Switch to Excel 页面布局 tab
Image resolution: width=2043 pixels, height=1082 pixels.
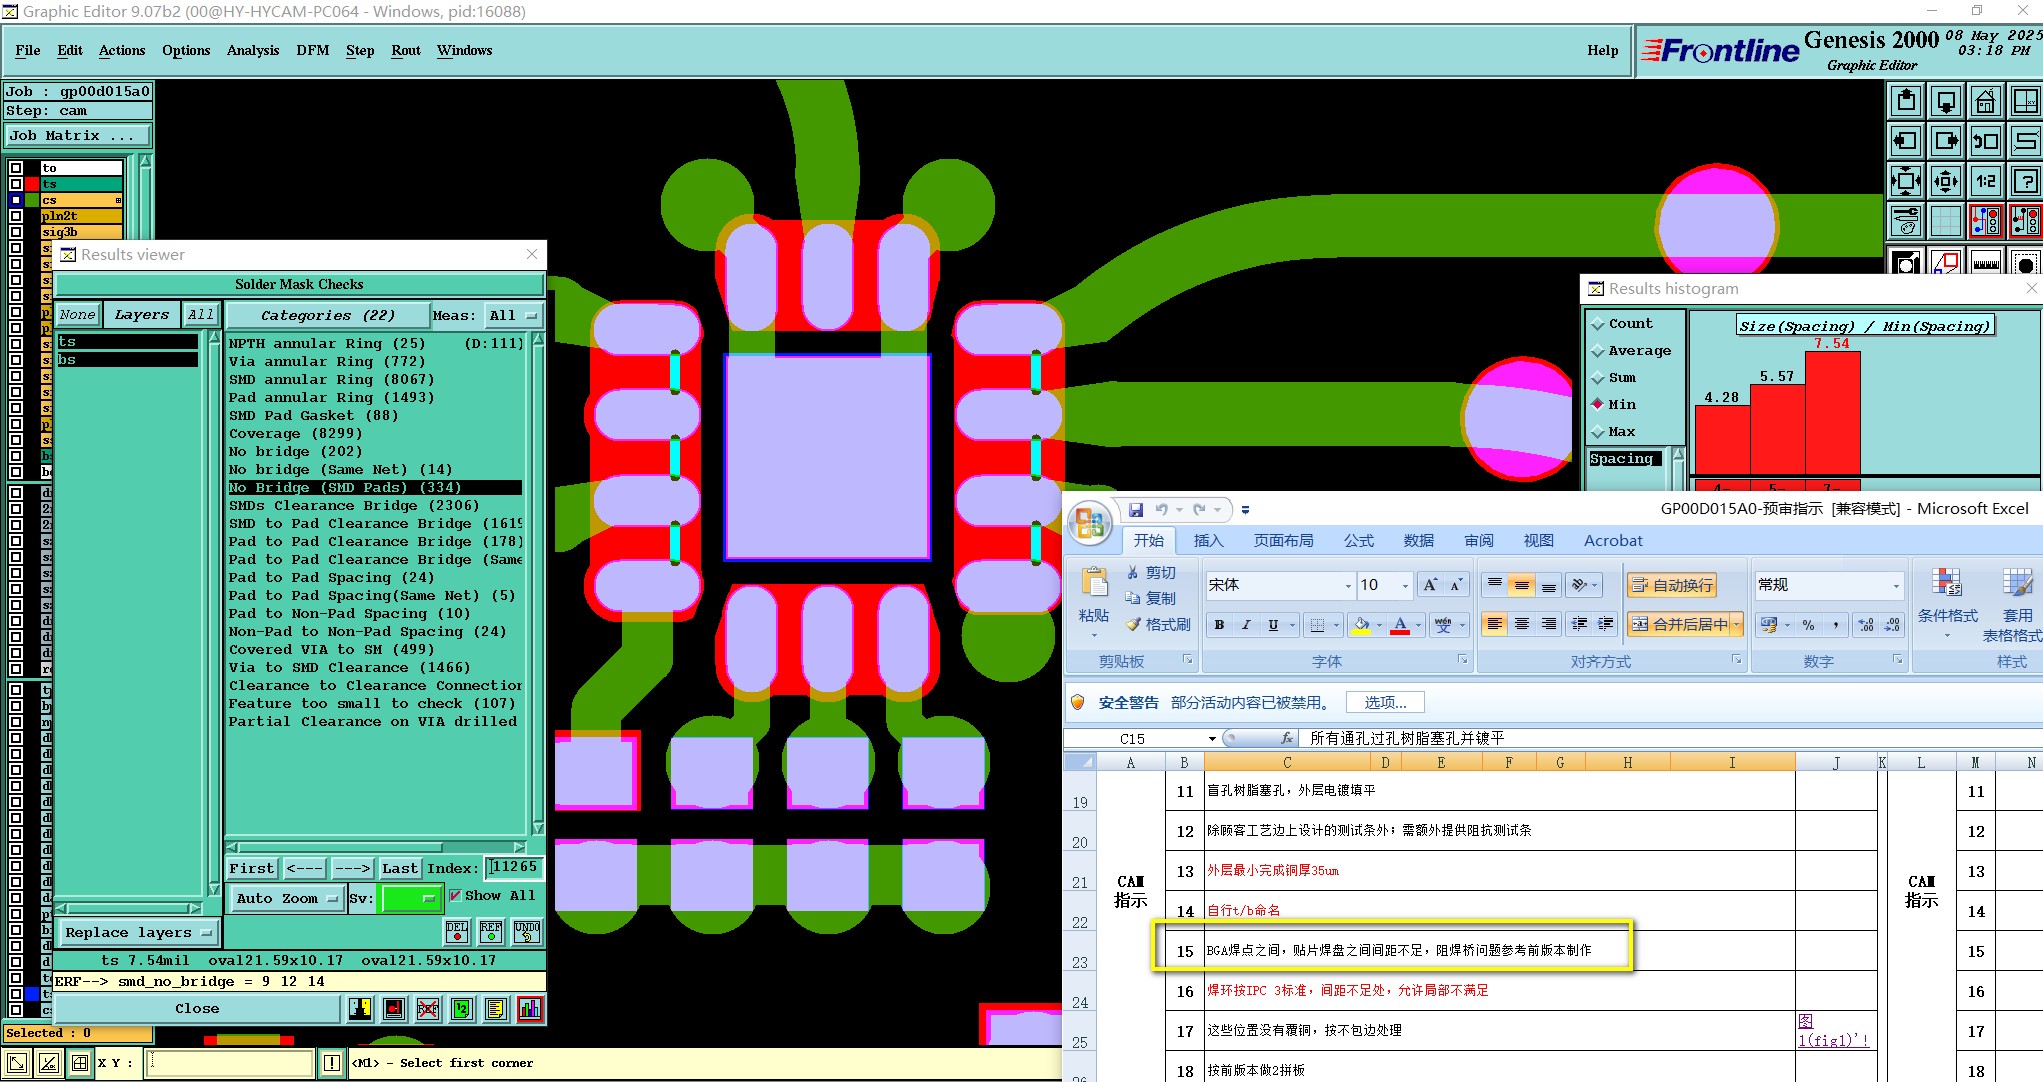[x=1283, y=541]
